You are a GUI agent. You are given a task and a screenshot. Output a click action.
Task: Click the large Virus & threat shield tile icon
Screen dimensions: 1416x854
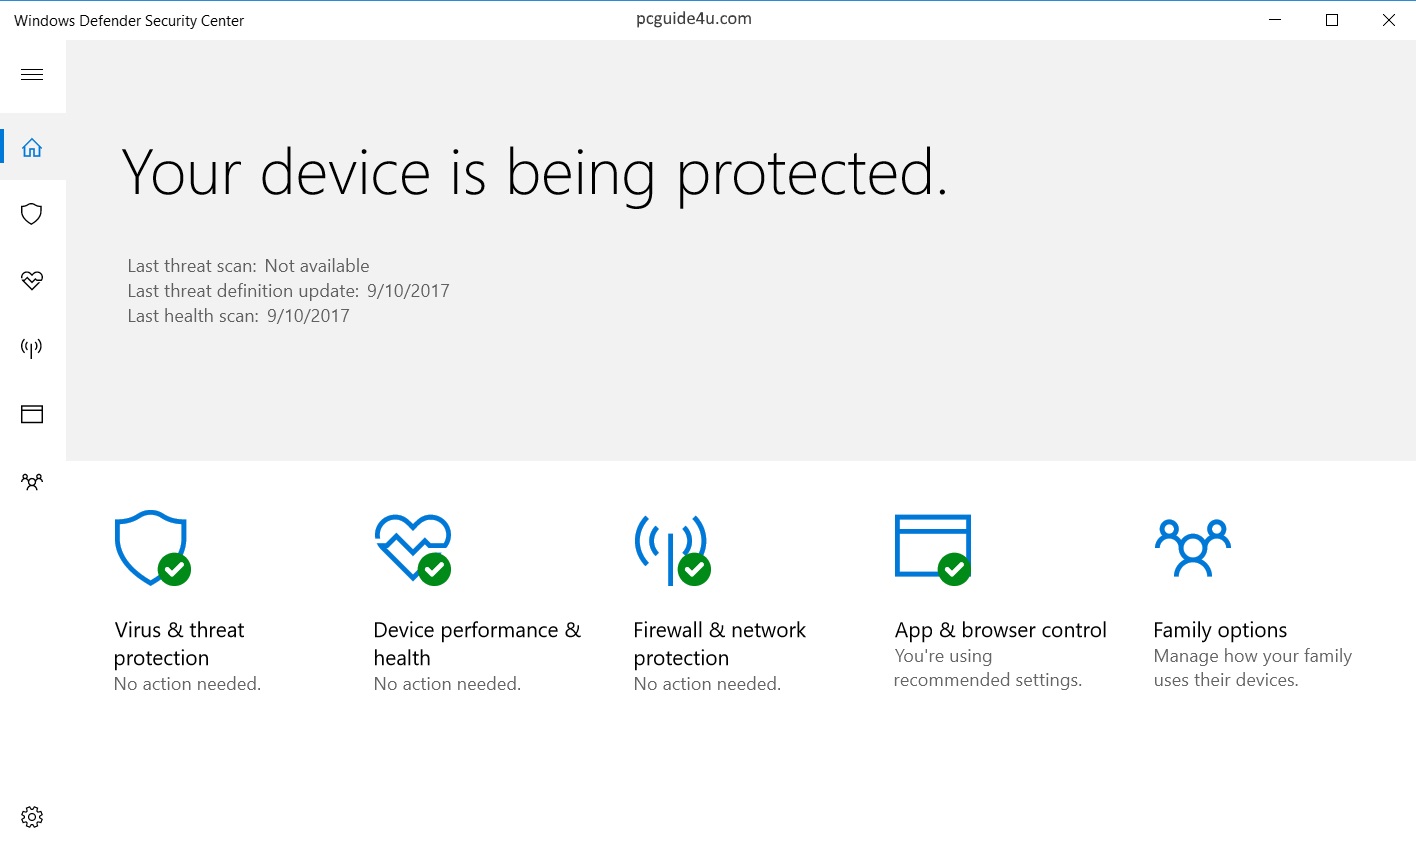(152, 548)
